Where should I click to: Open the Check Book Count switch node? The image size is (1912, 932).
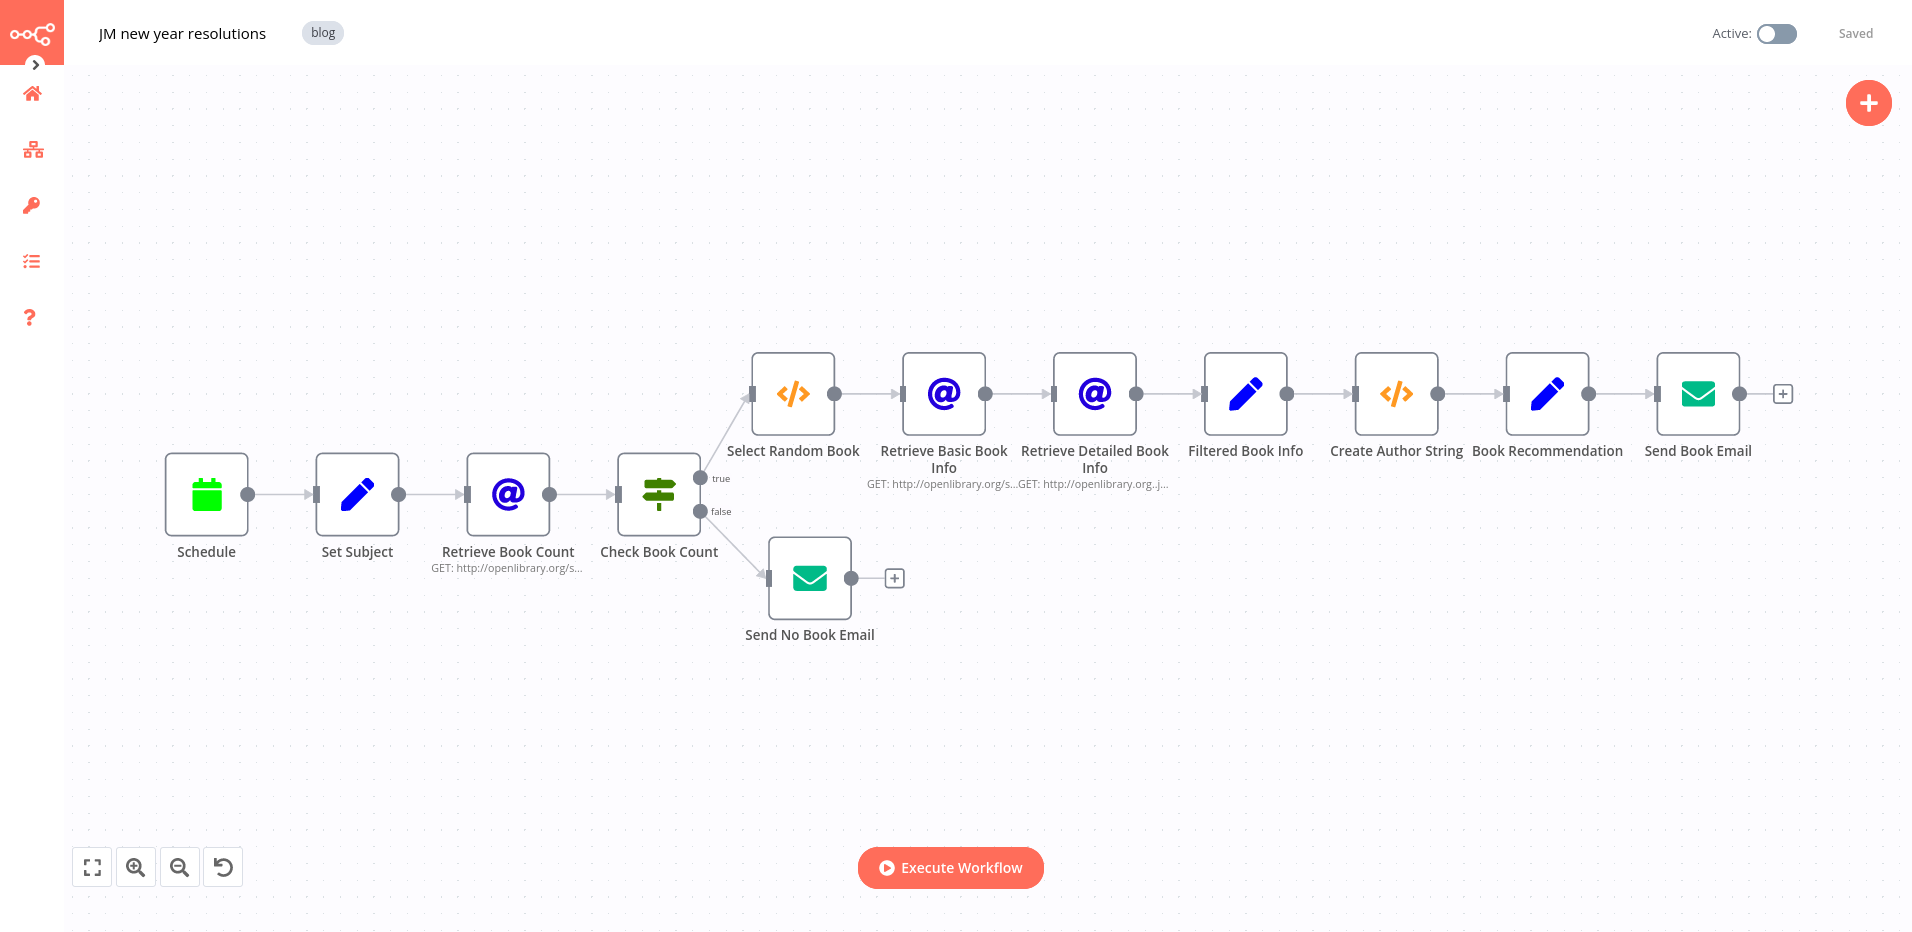[x=658, y=494]
